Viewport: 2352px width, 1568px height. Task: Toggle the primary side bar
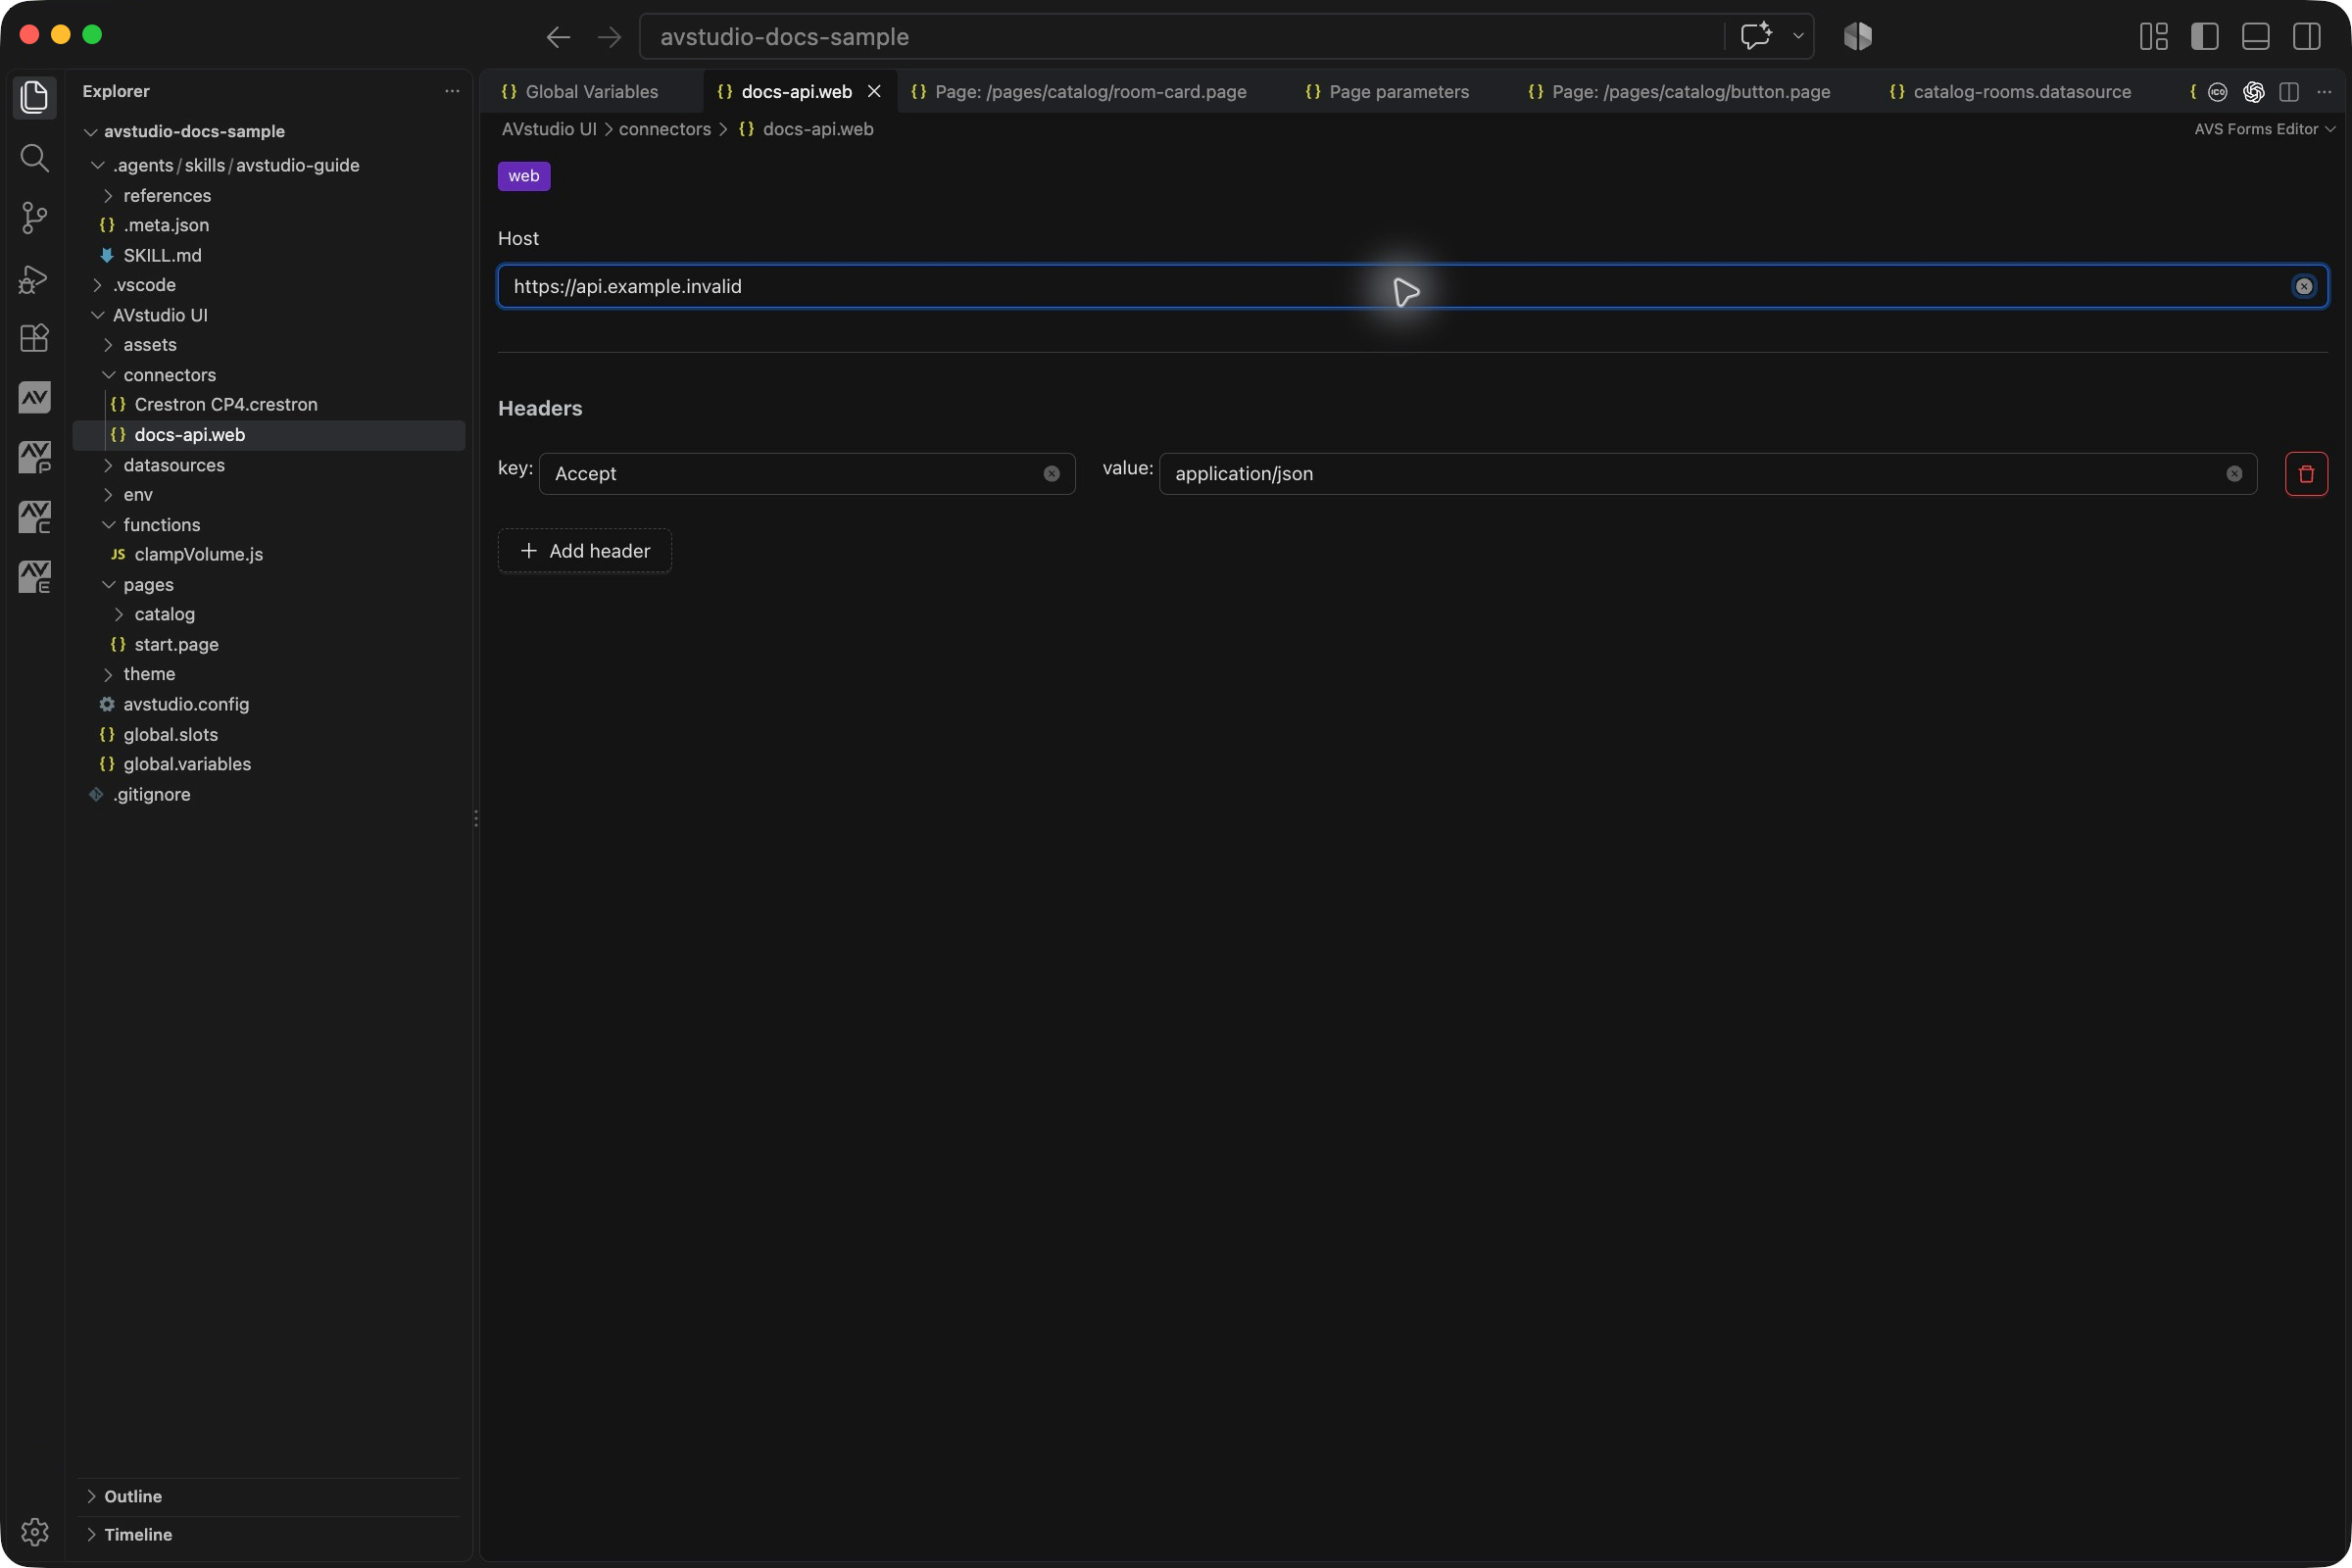pyautogui.click(x=2204, y=37)
